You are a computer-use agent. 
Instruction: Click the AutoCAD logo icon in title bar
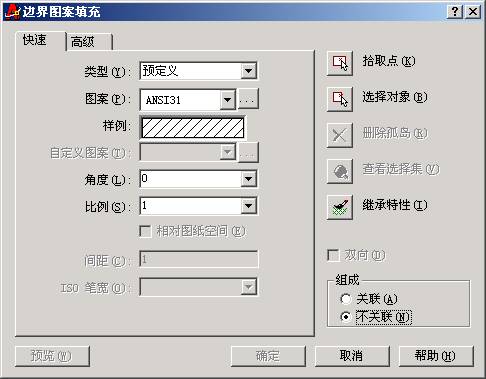click(x=12, y=12)
